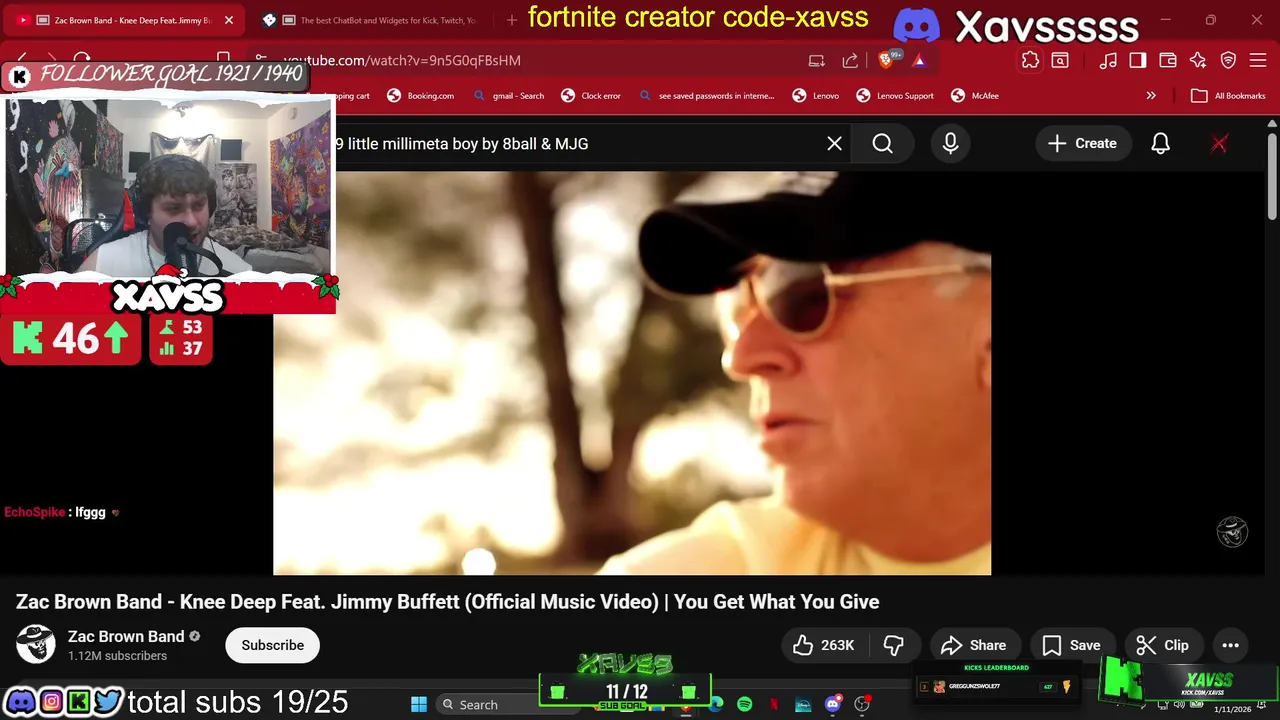1280x720 pixels.
Task: Expand hidden bookmarks with double chevron
Action: (x=1151, y=96)
